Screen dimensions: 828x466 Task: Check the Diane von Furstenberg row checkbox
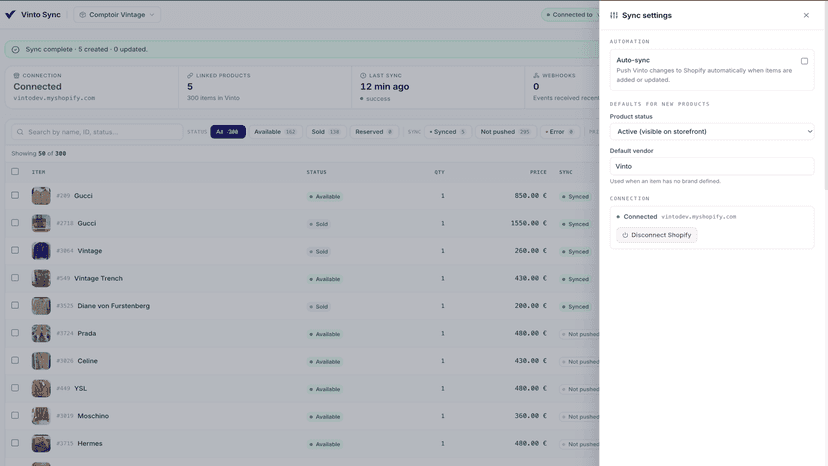[15, 305]
